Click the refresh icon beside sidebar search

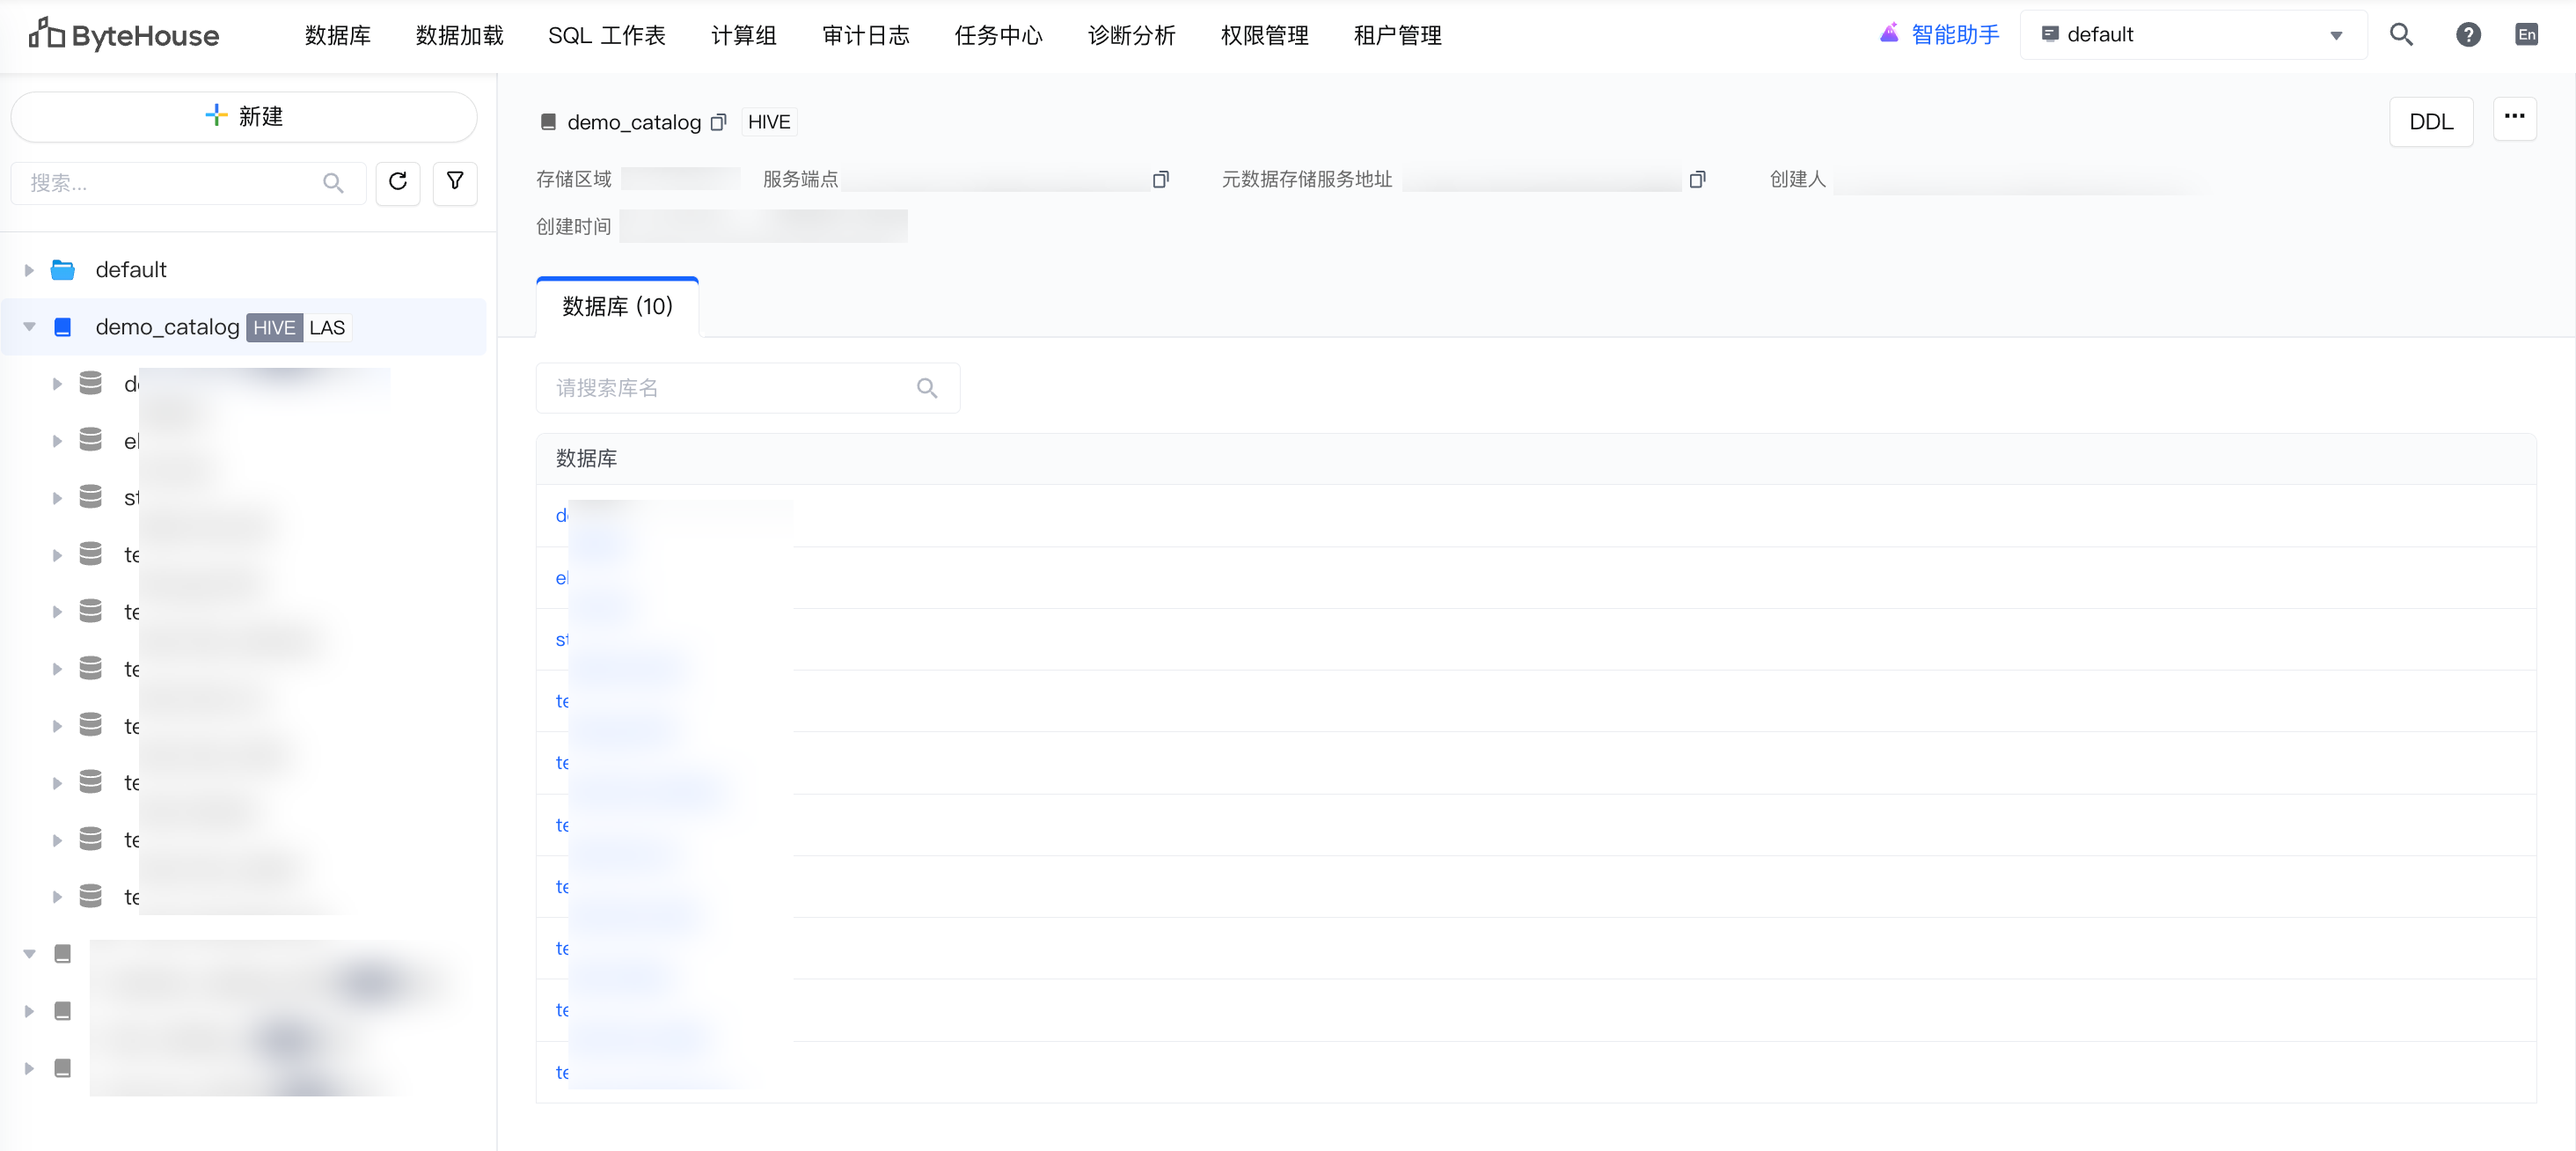[x=398, y=182]
